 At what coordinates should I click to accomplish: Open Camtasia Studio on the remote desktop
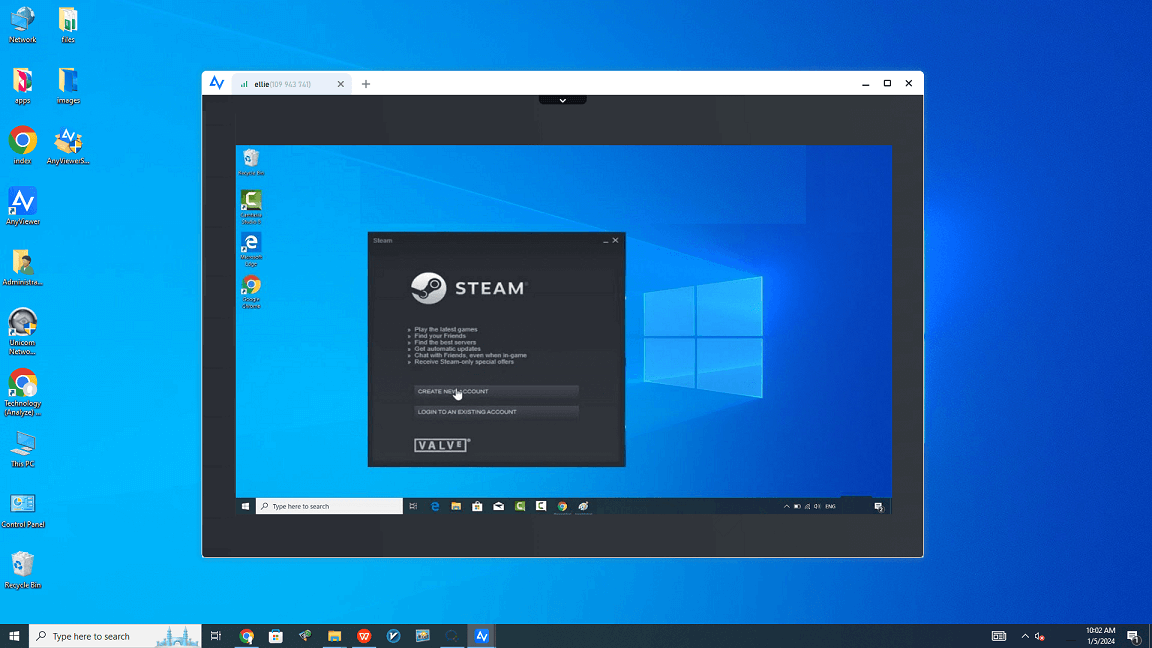(x=251, y=201)
